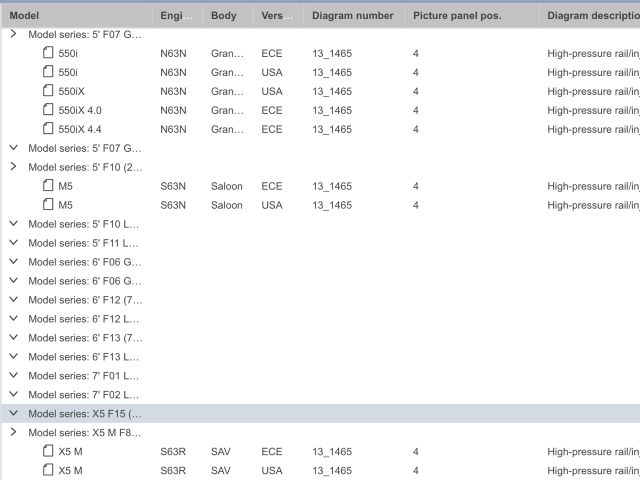Toggle the chevron for Model series 5' F10 (2...
Viewport: 640px width, 480px height.
pyautogui.click(x=14, y=167)
